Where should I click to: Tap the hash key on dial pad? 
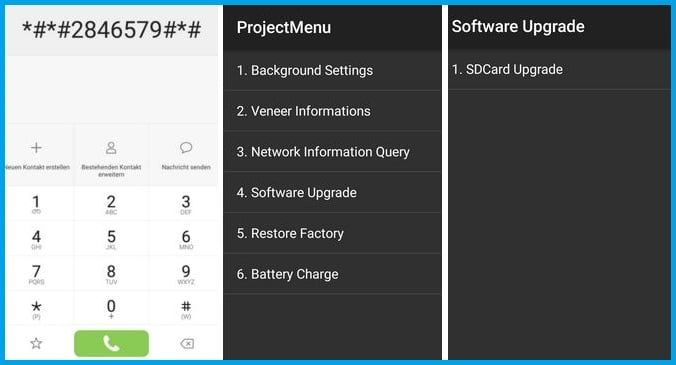point(186,309)
